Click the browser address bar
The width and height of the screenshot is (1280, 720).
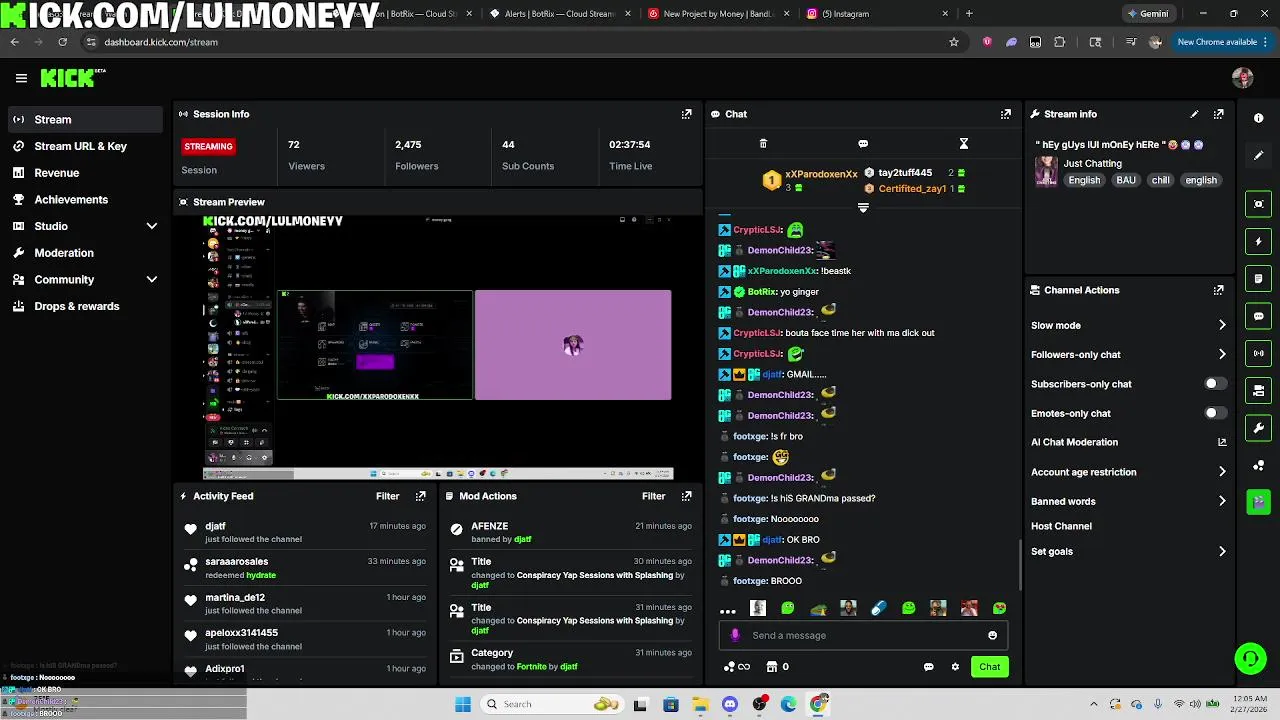tap(520, 42)
